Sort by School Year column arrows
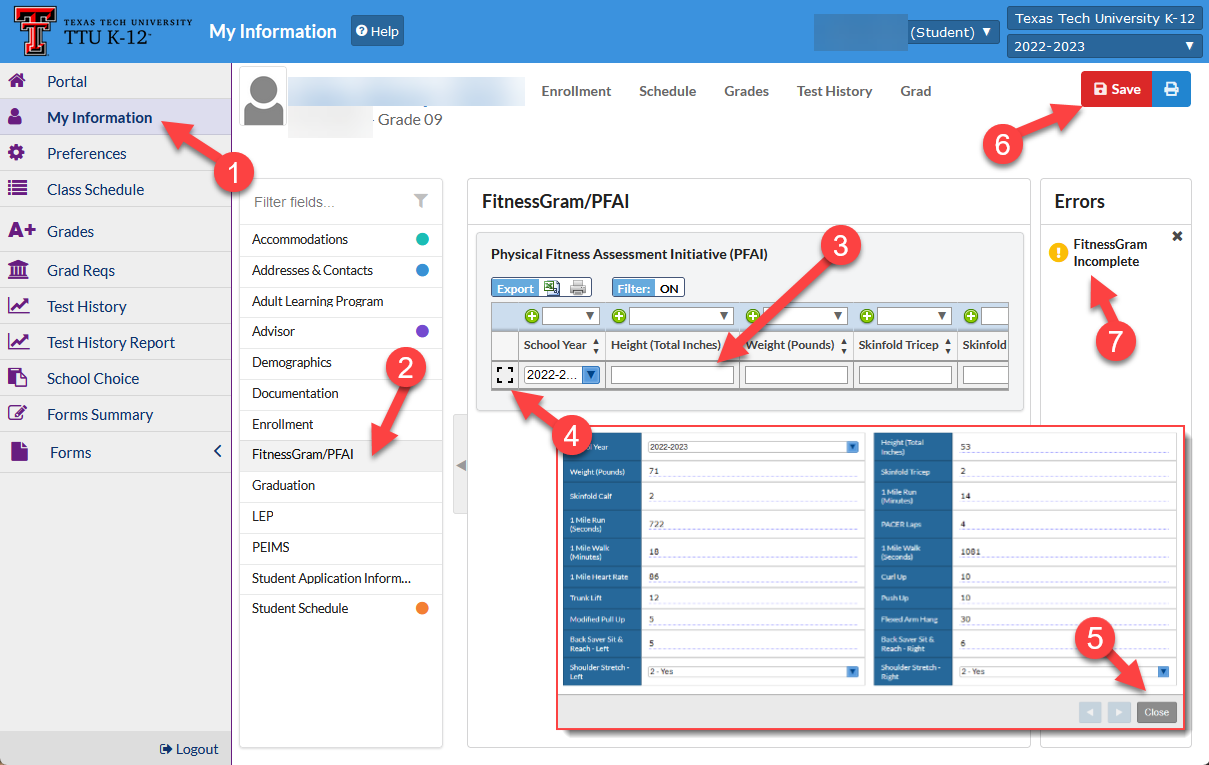1209x765 pixels. click(x=596, y=345)
